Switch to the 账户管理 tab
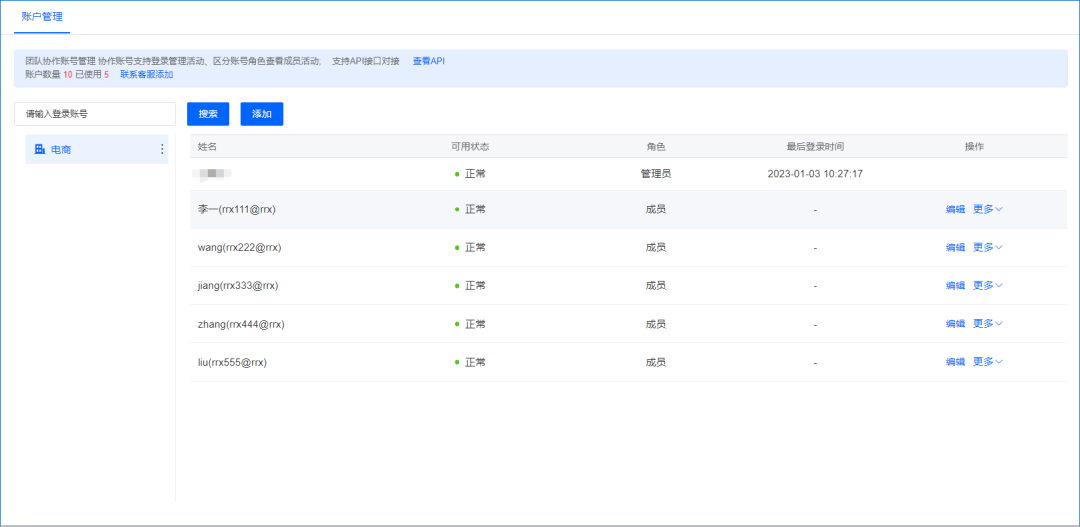This screenshot has height=527, width=1080. 42,15
